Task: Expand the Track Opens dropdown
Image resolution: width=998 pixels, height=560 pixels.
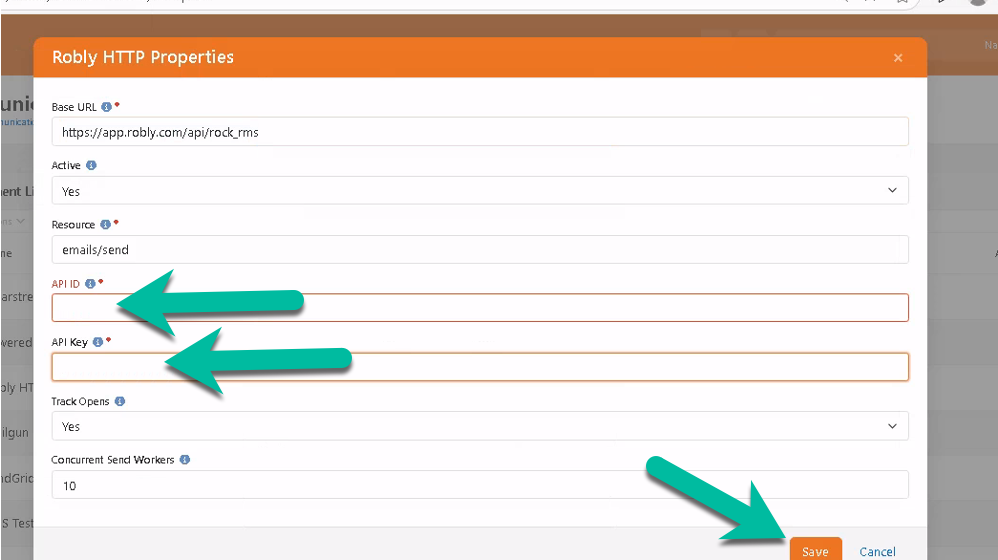Action: tap(480, 426)
